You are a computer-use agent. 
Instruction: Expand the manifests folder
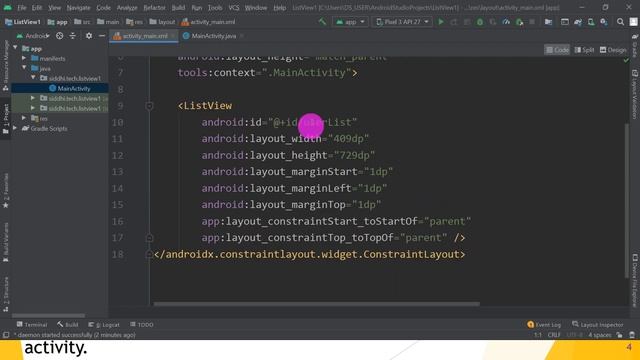[24, 58]
